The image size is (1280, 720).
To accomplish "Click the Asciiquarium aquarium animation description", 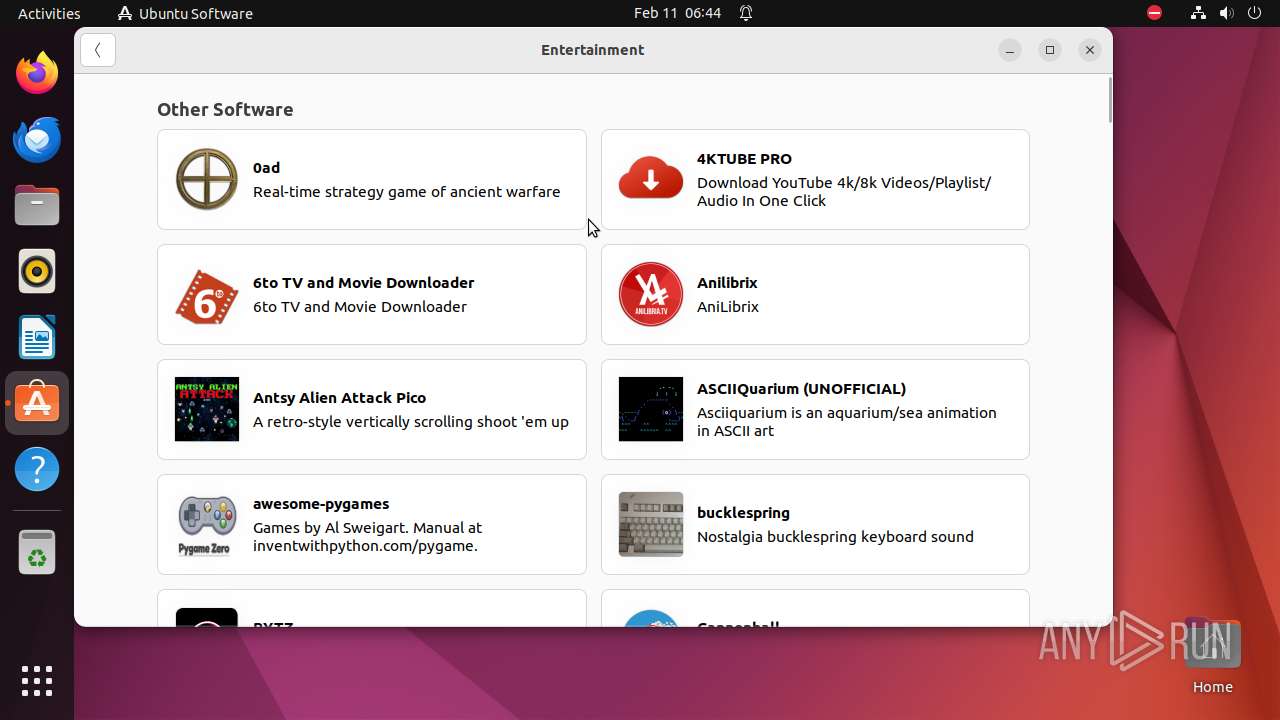I will (847, 422).
